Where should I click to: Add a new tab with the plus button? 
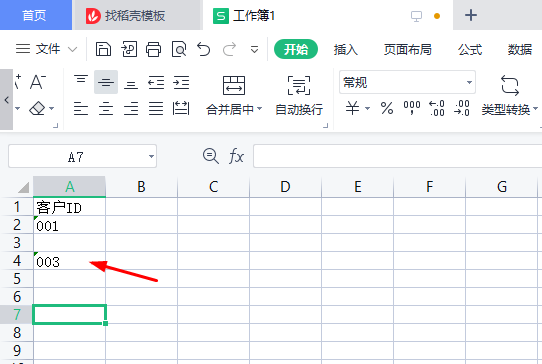pos(471,15)
